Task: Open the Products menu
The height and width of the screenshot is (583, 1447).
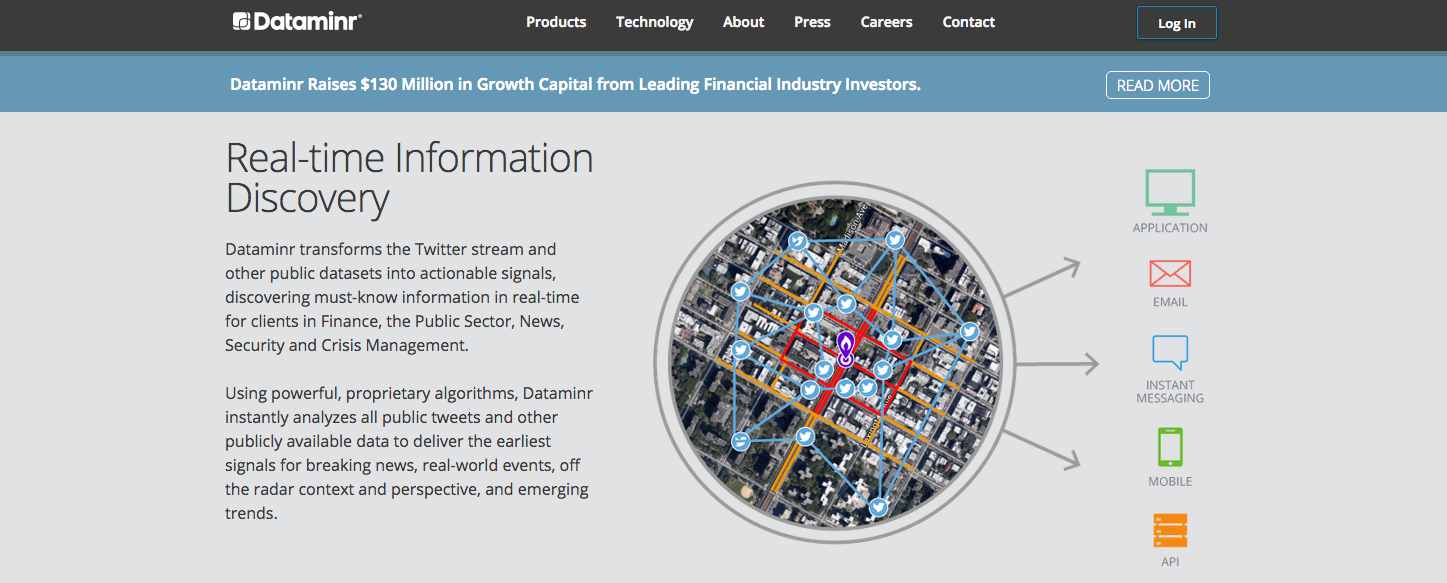Action: pyautogui.click(x=556, y=22)
